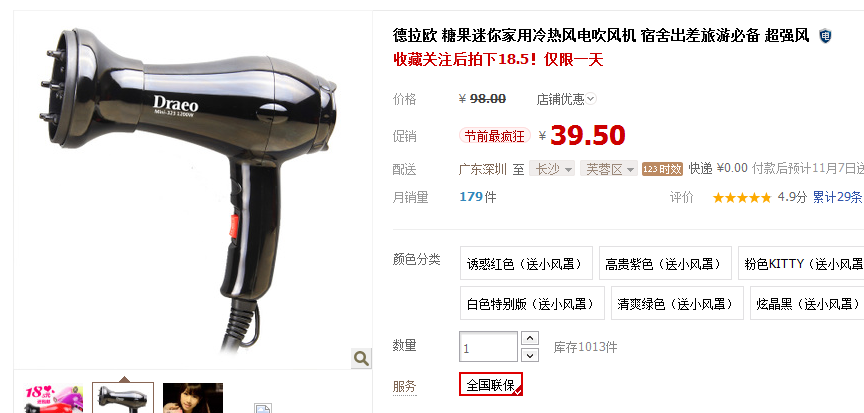Click the small document icon below the image
This screenshot has width=864, height=413.
[263, 408]
